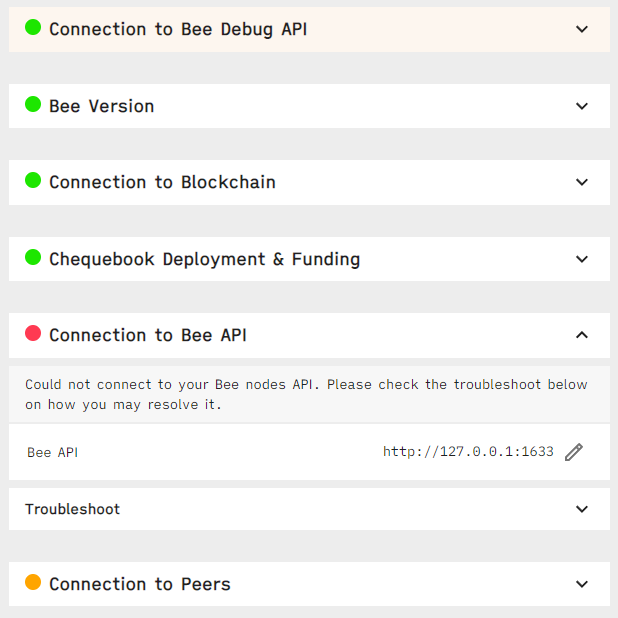The width and height of the screenshot is (618, 618).
Task: Expand the Troubleshoot section chevron
Action: point(582,509)
